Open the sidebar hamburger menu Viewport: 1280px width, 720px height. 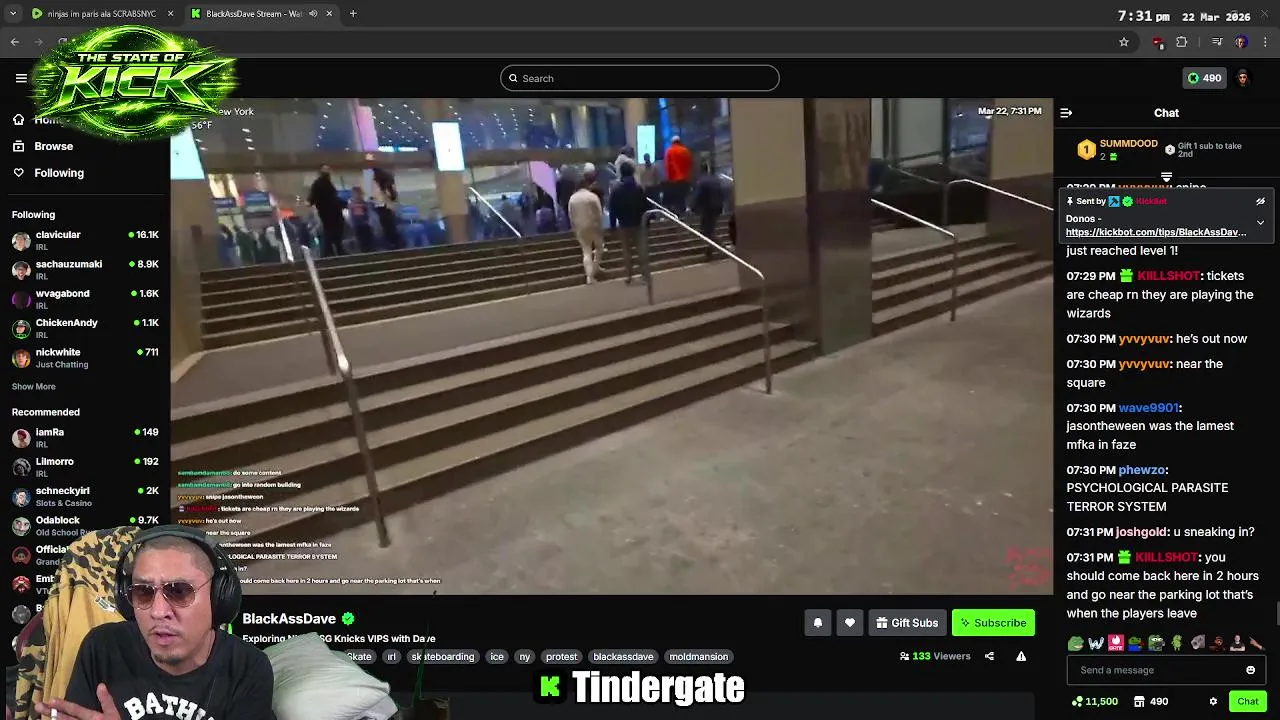pyautogui.click(x=21, y=78)
